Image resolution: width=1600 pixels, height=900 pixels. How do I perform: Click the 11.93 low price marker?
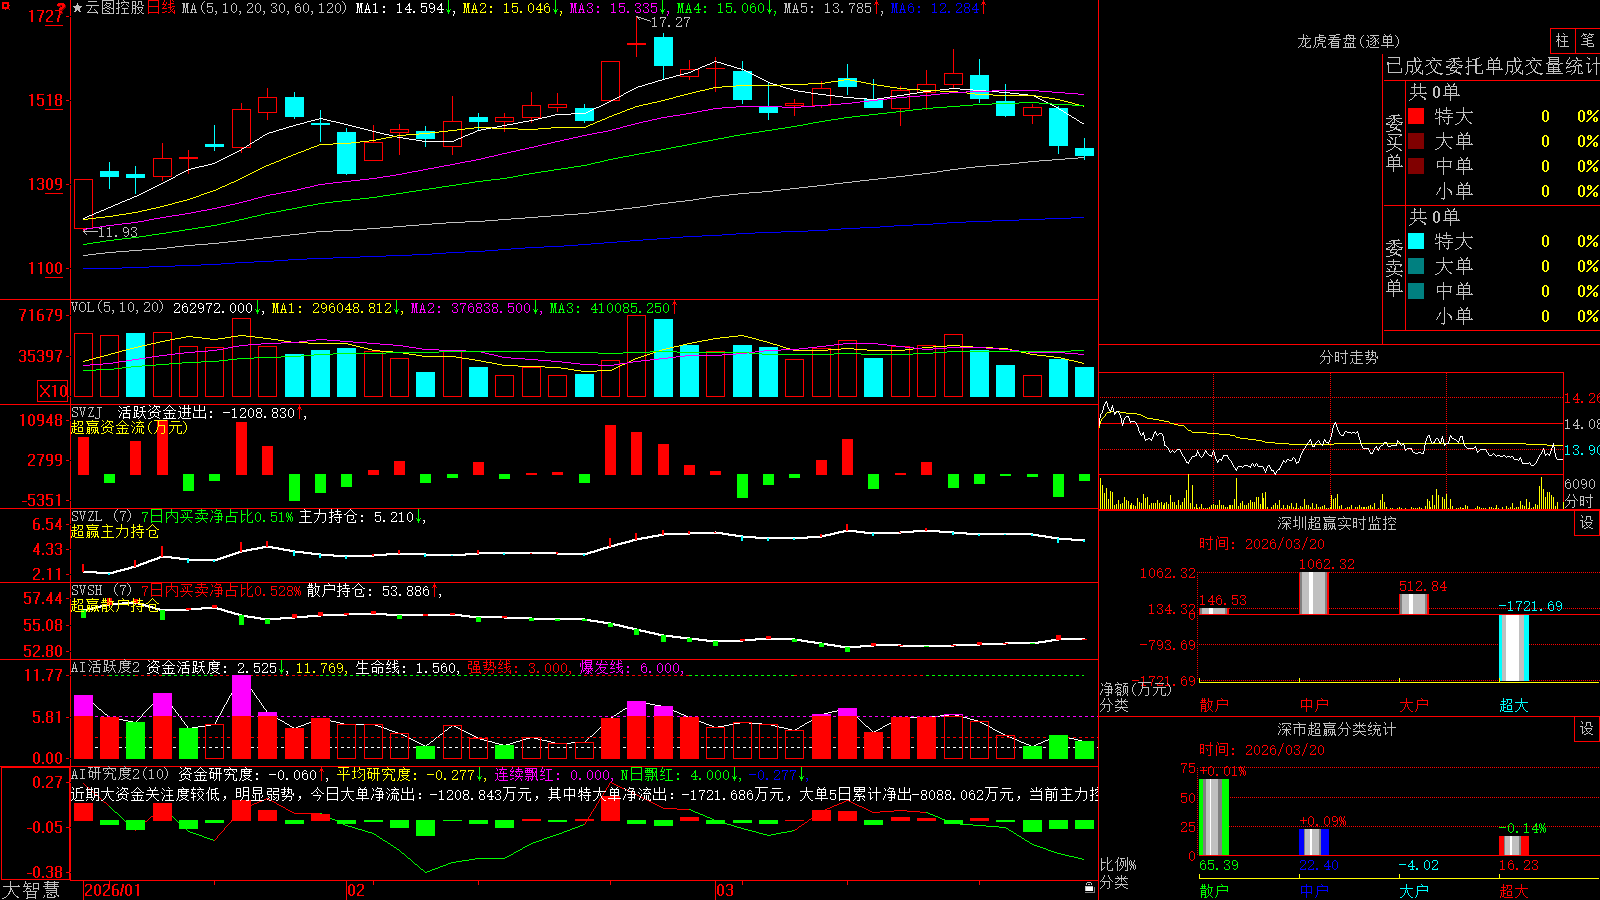click(x=118, y=232)
